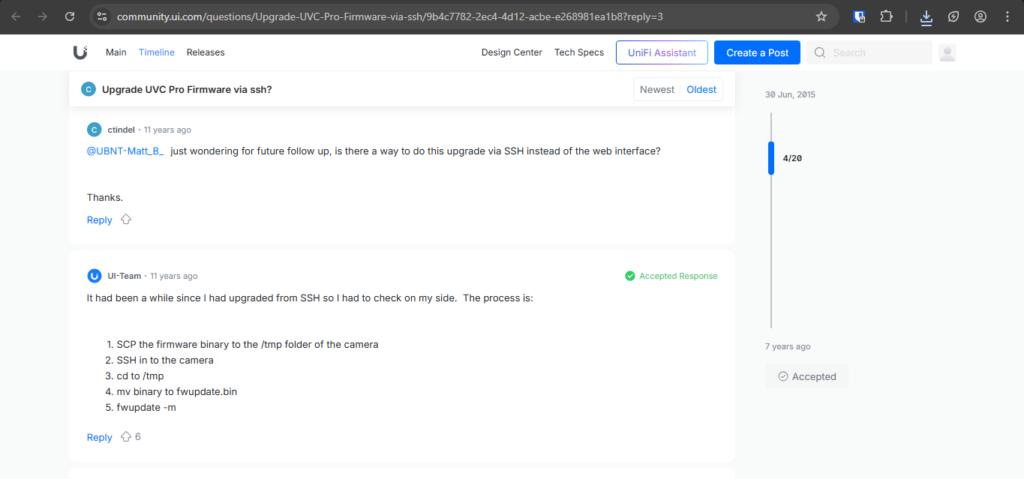Click the Ubiquiti U logo
This screenshot has width=1024, height=479.
(x=80, y=52)
